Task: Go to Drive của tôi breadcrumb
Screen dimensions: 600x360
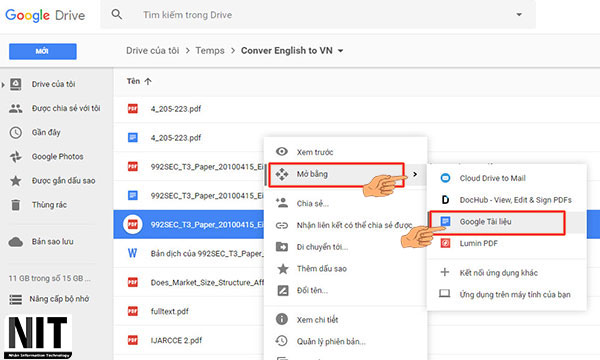Action: click(152, 50)
